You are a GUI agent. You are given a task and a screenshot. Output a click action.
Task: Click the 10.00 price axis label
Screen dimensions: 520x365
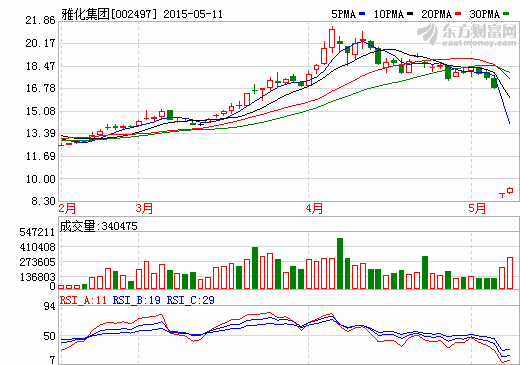click(40, 179)
